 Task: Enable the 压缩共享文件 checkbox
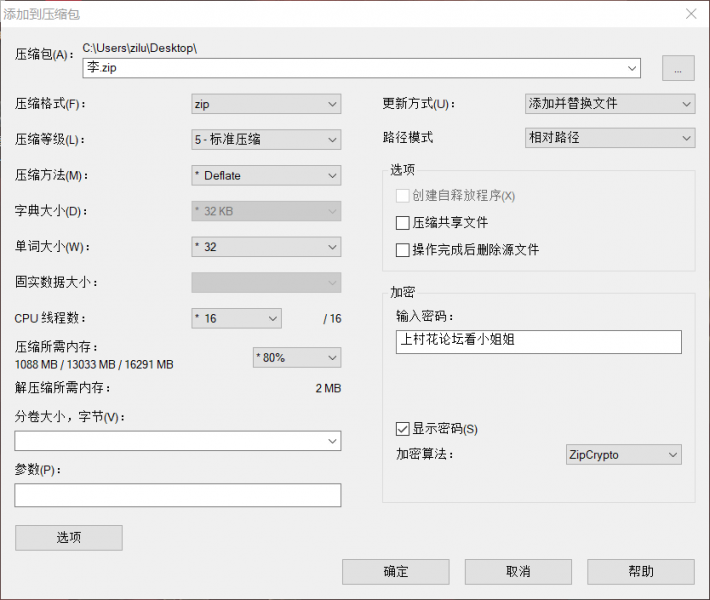pos(403,223)
